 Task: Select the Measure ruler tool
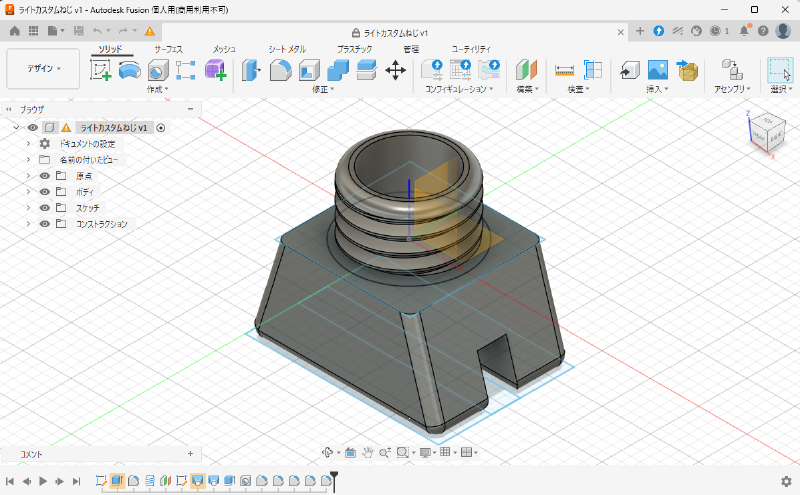[564, 70]
